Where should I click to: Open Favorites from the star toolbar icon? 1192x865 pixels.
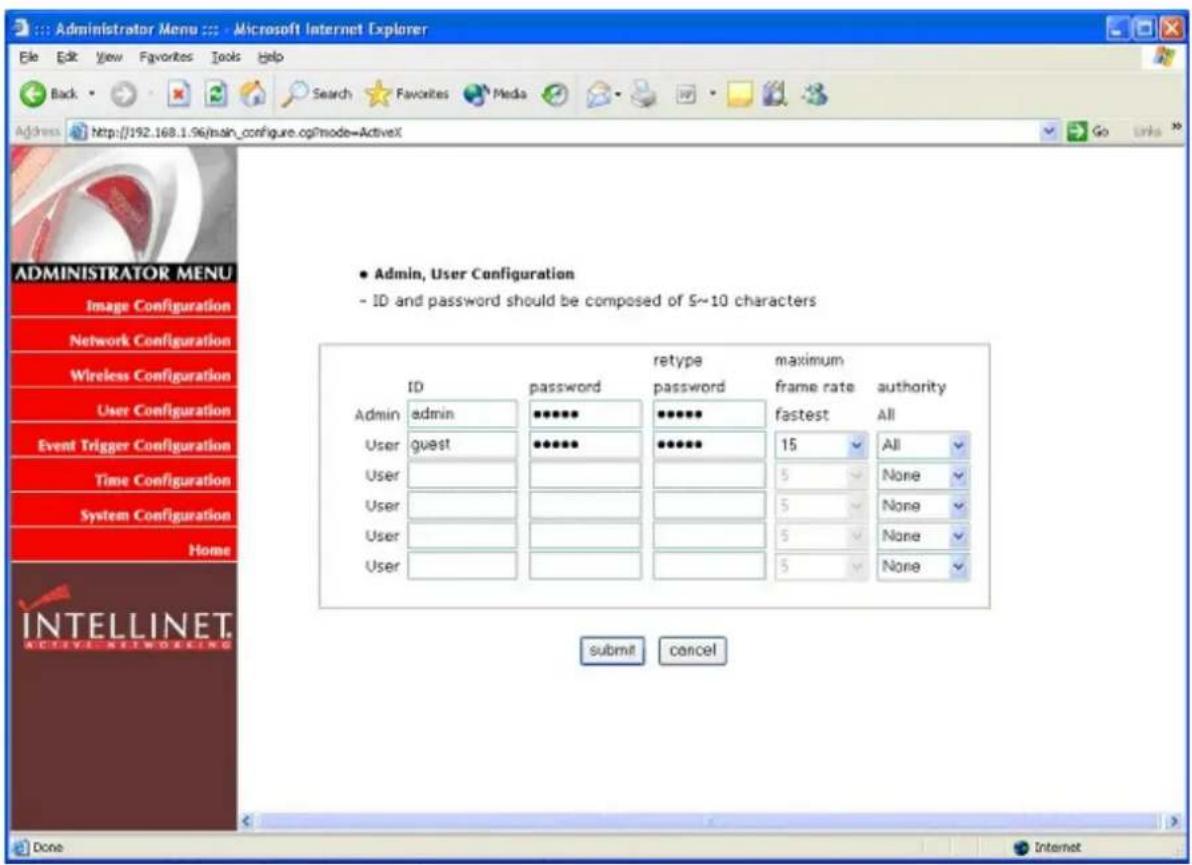pyautogui.click(x=407, y=94)
